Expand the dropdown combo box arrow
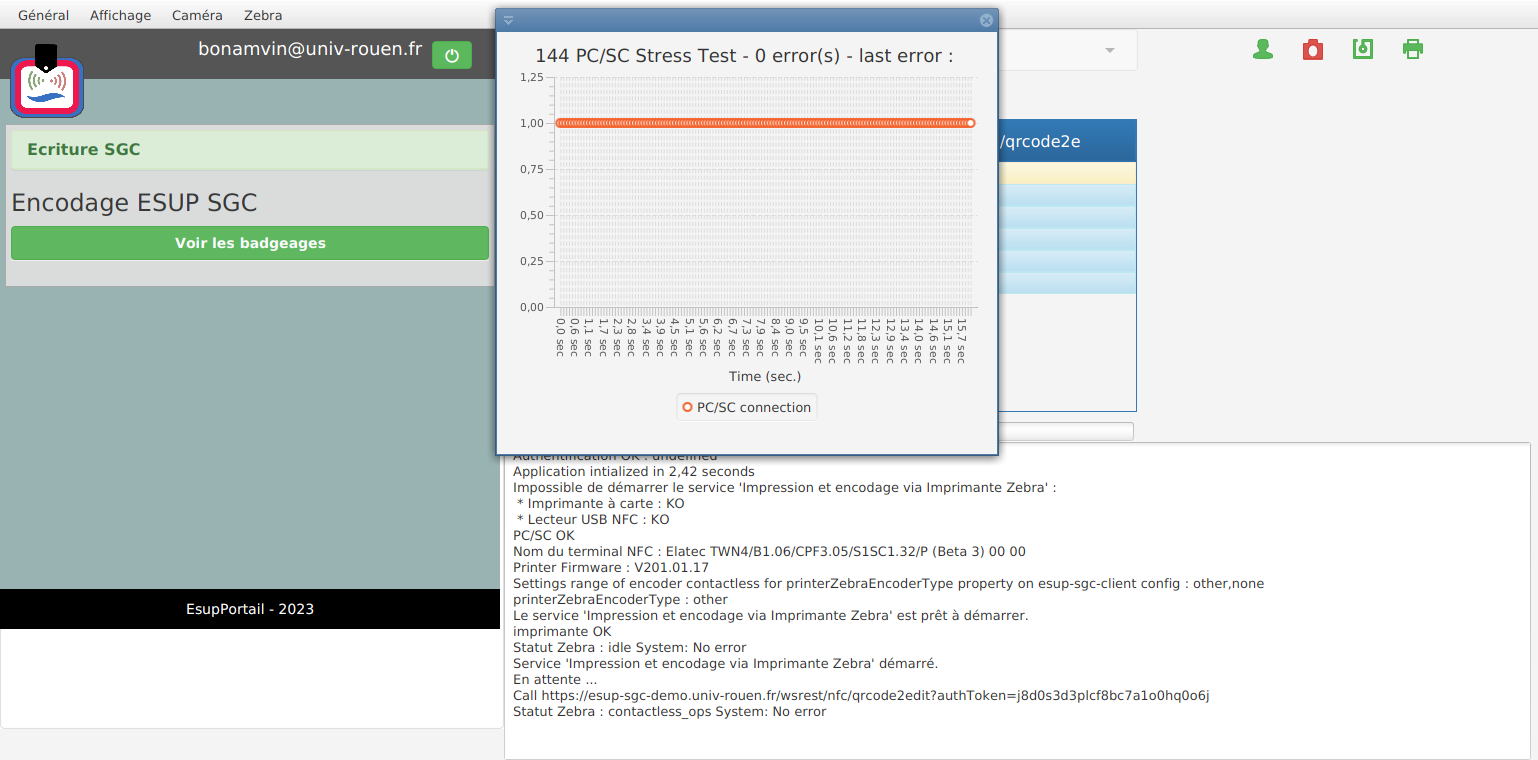 [1110, 51]
